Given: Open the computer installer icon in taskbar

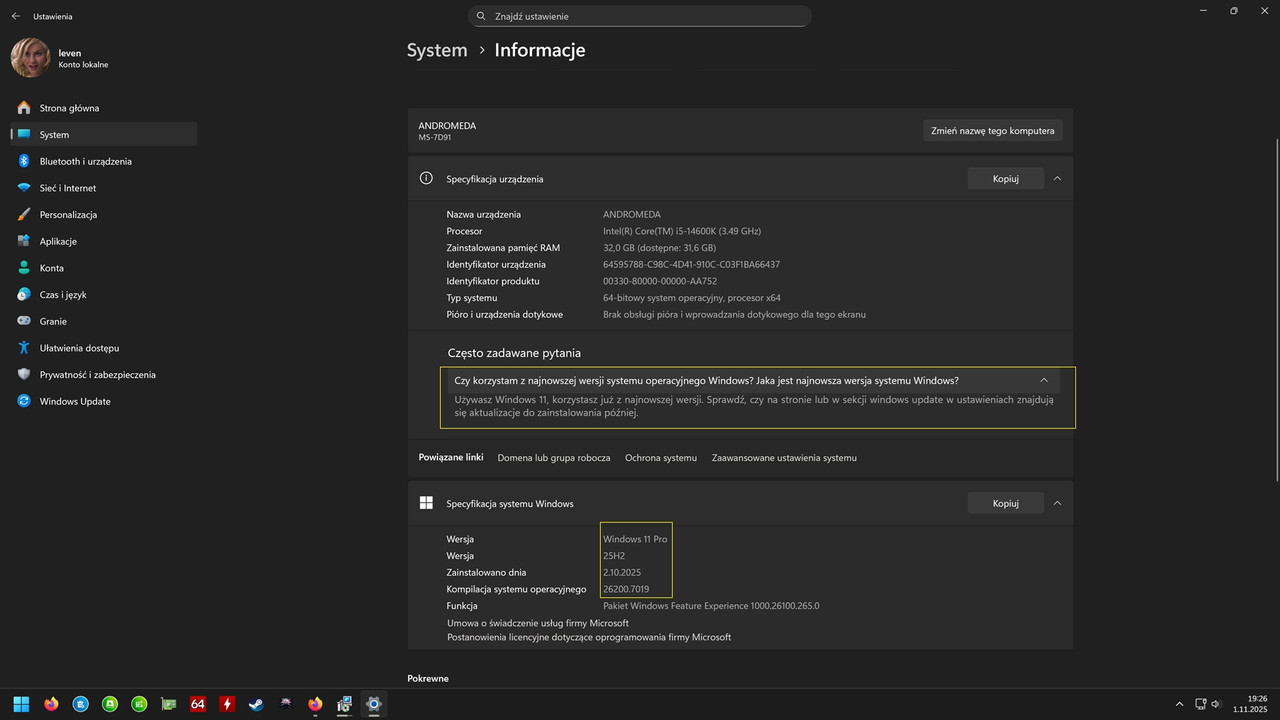Looking at the screenshot, I should coord(344,704).
